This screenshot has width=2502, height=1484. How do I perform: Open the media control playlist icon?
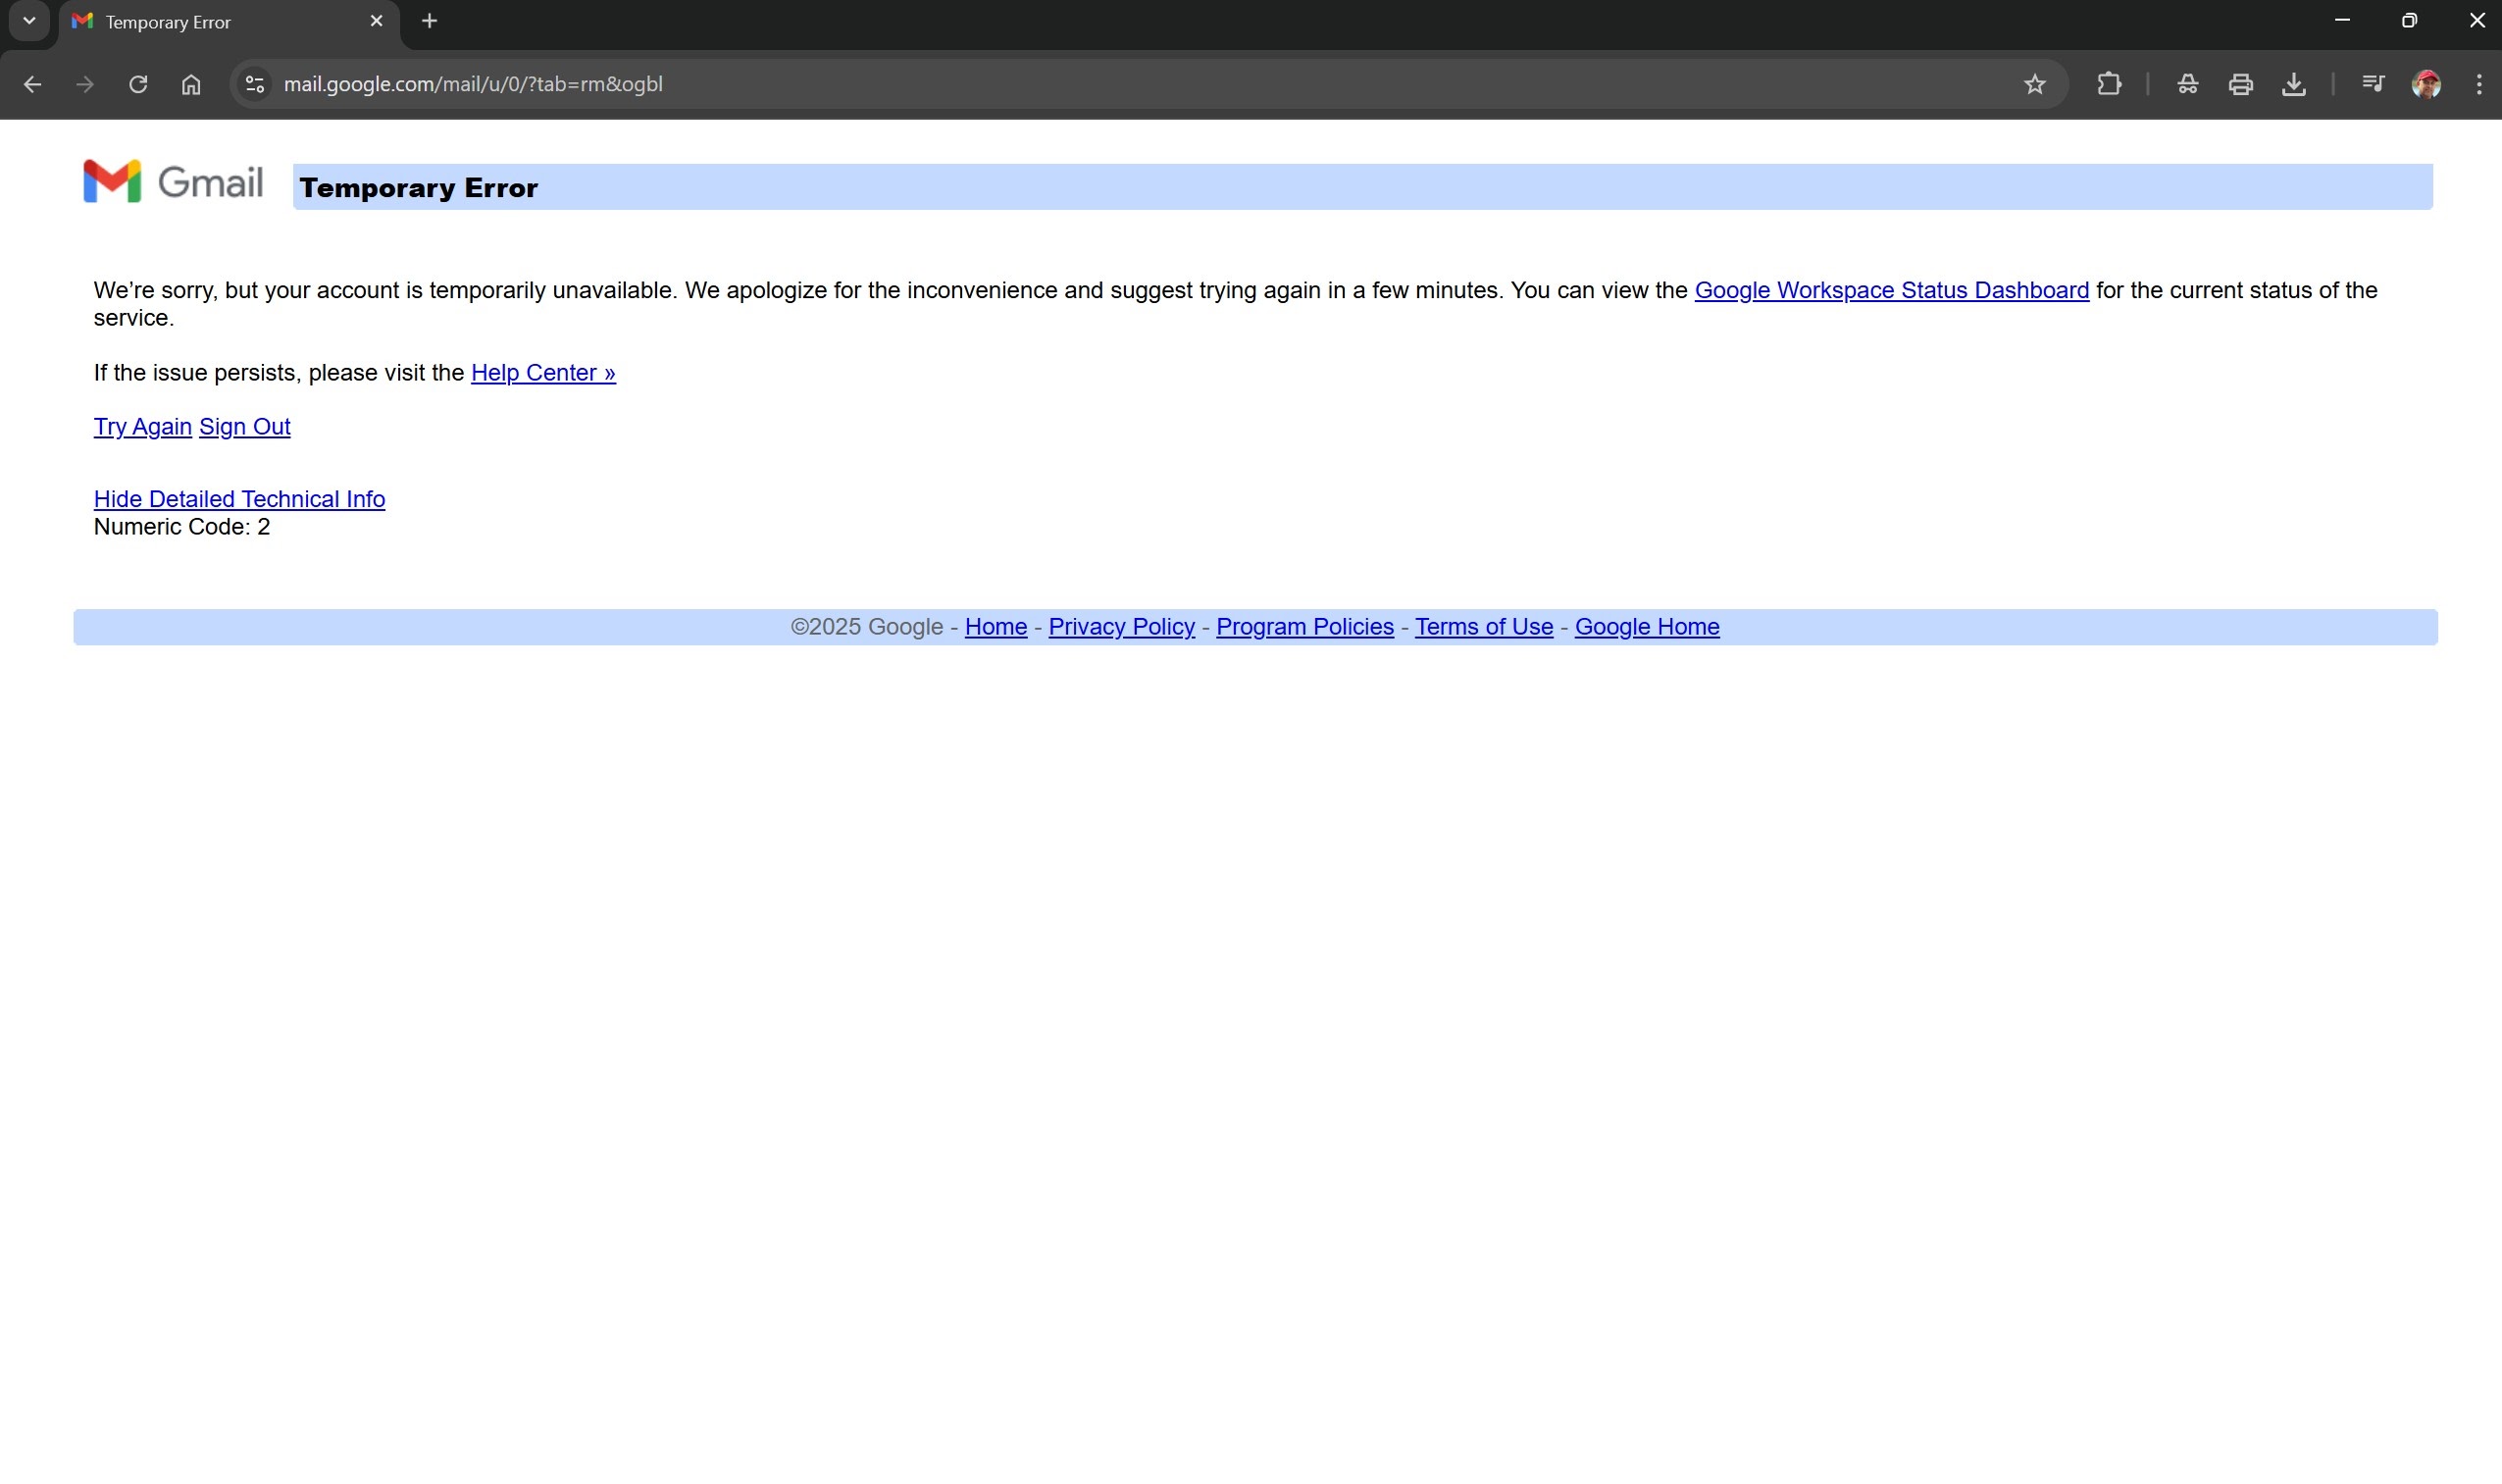pos(2372,84)
